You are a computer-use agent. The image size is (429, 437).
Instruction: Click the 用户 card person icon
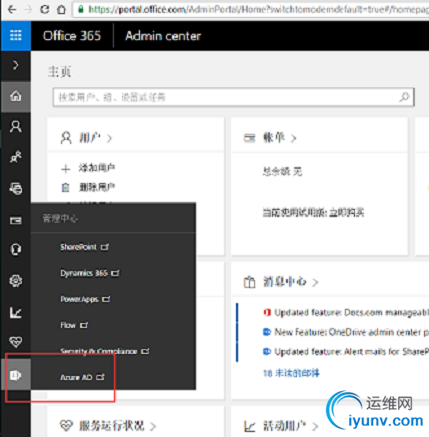pyautogui.click(x=66, y=138)
